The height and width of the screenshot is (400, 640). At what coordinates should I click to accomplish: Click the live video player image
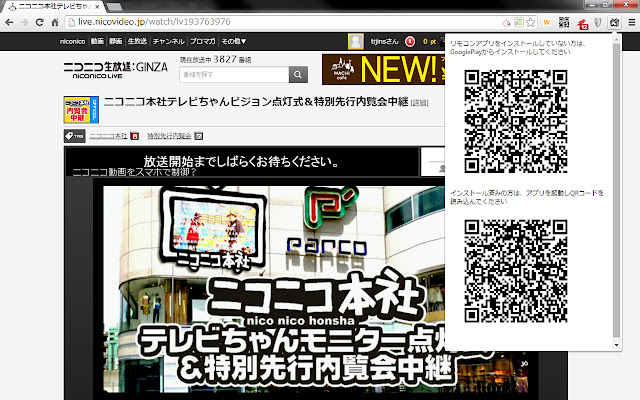273,289
